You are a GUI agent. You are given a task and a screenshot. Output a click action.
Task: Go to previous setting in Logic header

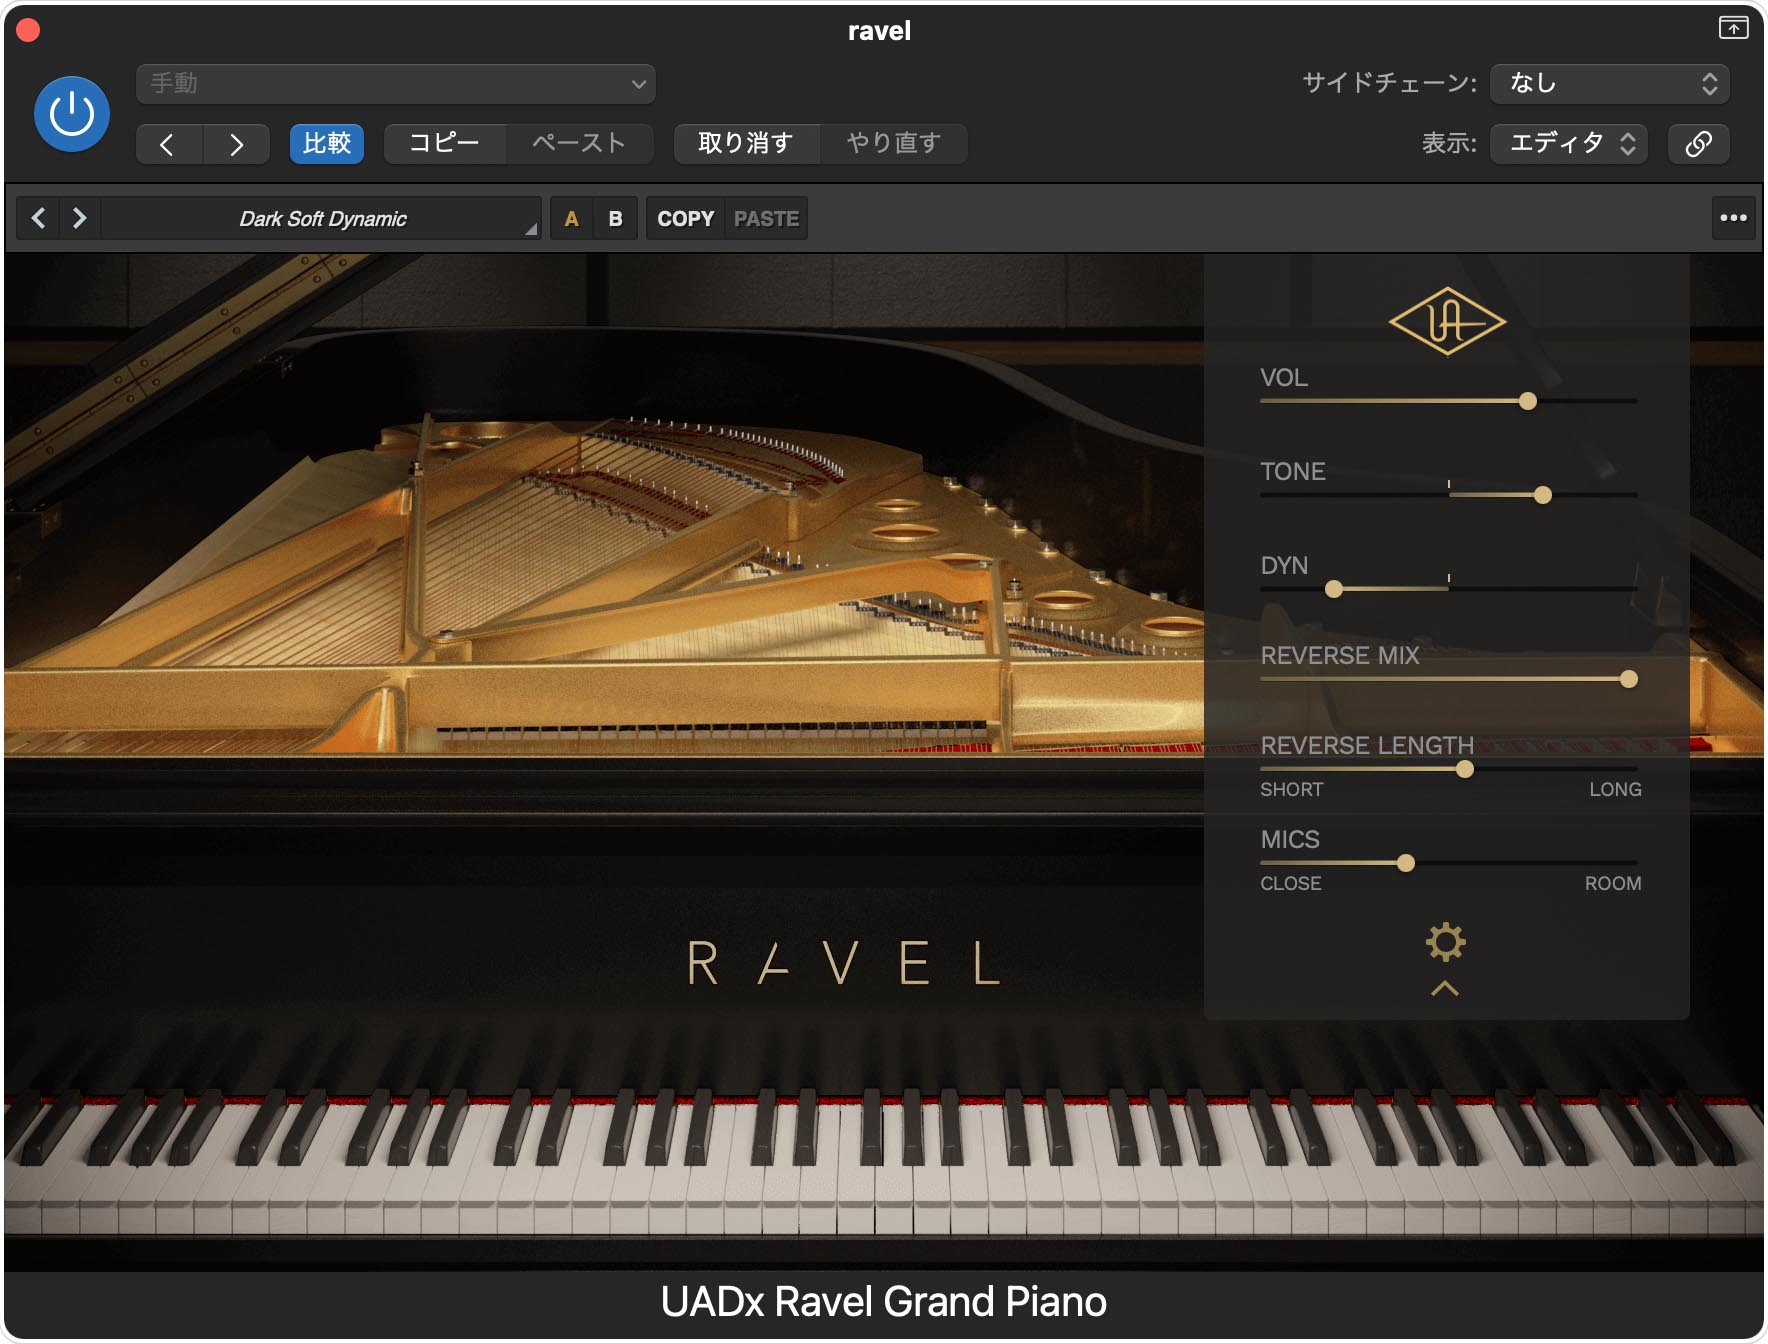[169, 144]
